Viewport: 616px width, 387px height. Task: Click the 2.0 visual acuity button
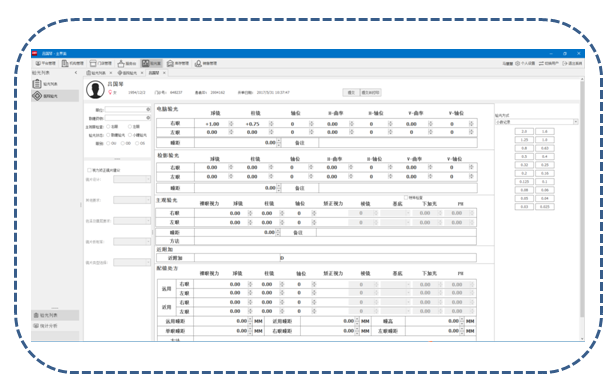[524, 131]
